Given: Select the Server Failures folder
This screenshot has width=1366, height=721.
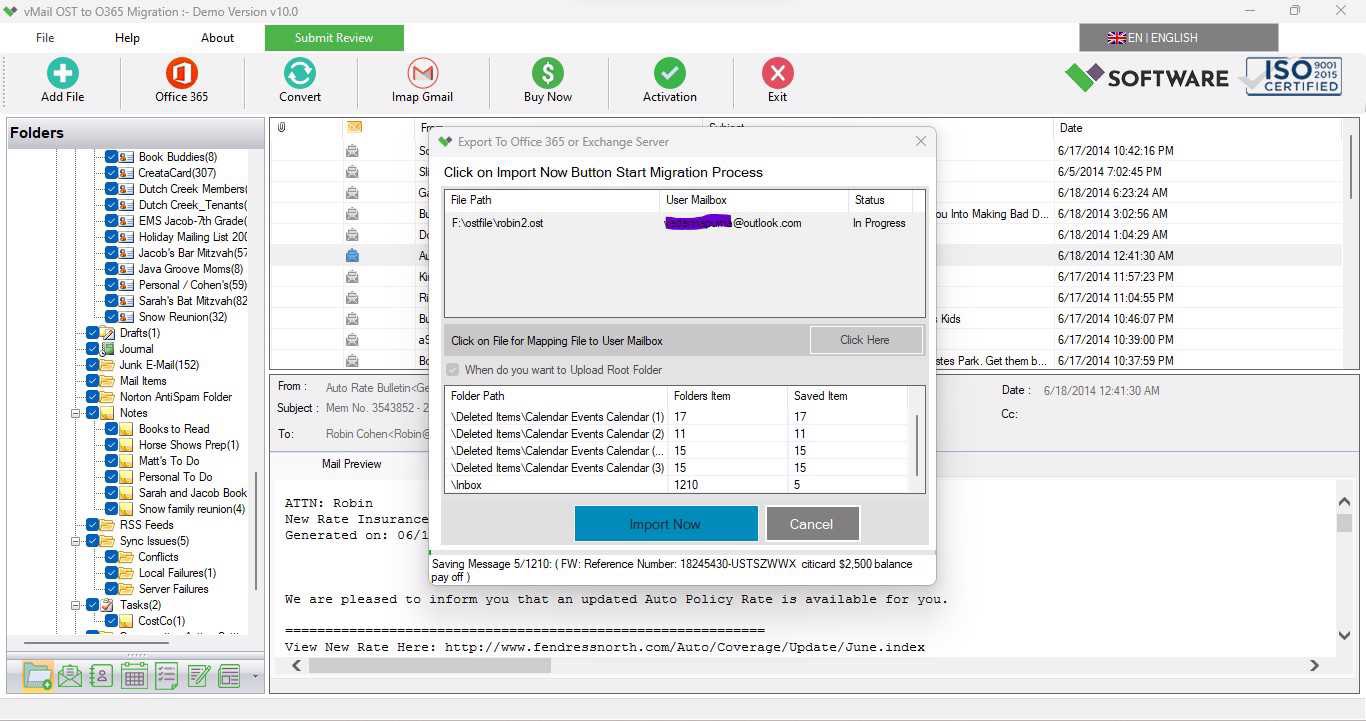Looking at the screenshot, I should pyautogui.click(x=173, y=589).
